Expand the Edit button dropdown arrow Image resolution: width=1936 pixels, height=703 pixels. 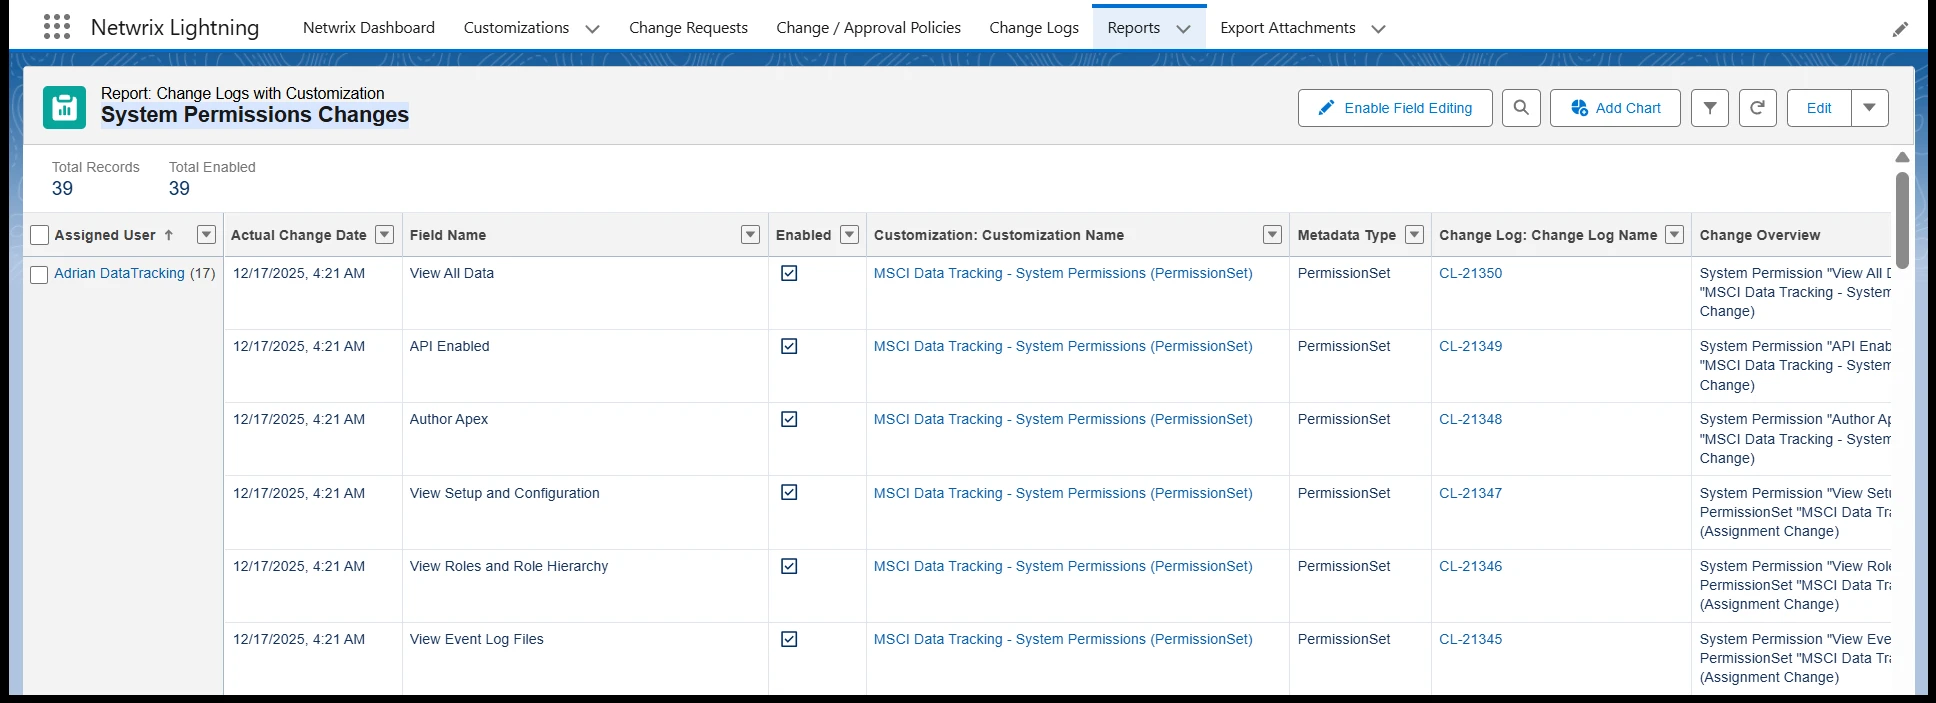1869,108
